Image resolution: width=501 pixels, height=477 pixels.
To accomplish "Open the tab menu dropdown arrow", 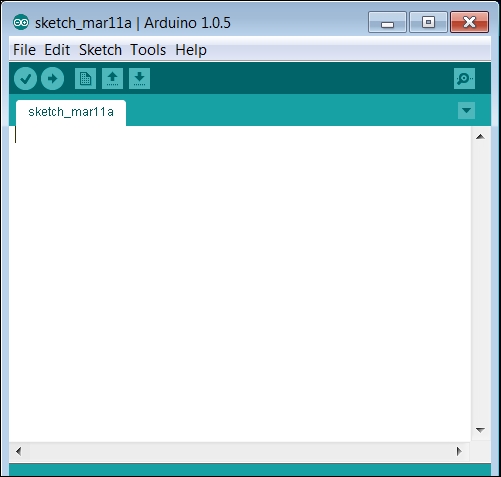I will coord(466,110).
